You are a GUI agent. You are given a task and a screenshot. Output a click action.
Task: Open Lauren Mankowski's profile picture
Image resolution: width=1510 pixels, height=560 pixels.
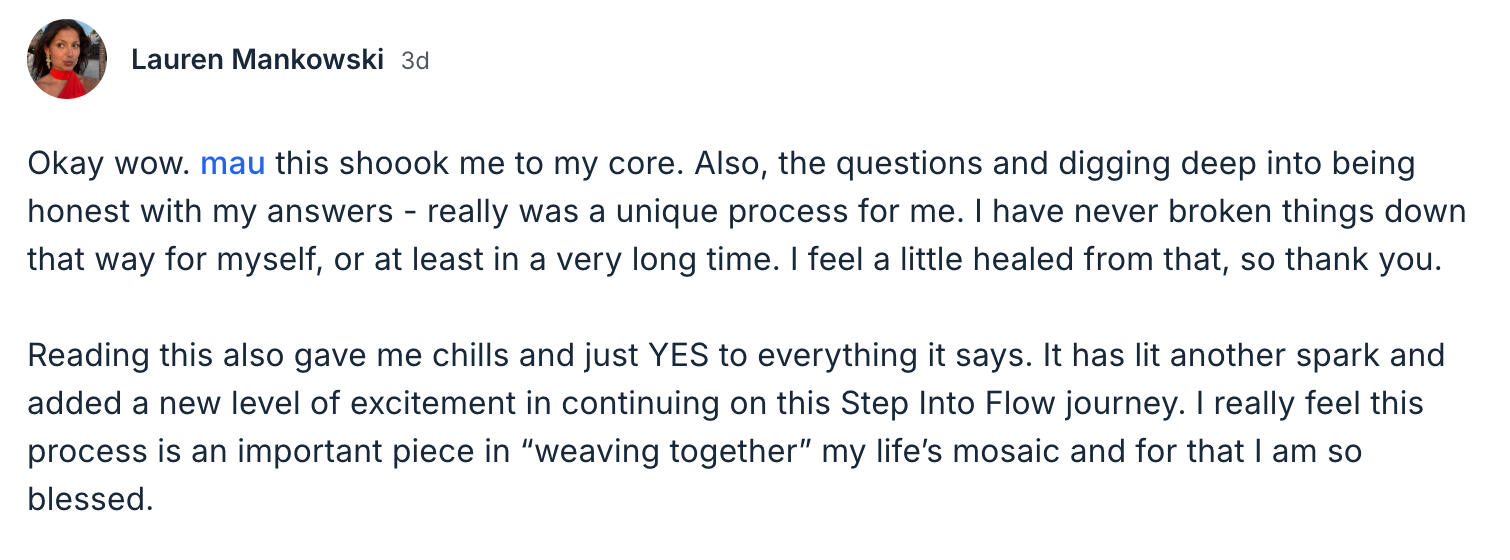(67, 59)
